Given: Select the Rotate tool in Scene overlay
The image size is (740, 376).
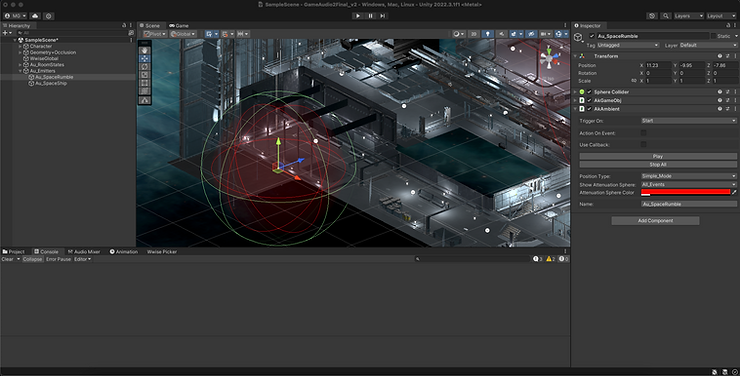Looking at the screenshot, I should point(144,67).
